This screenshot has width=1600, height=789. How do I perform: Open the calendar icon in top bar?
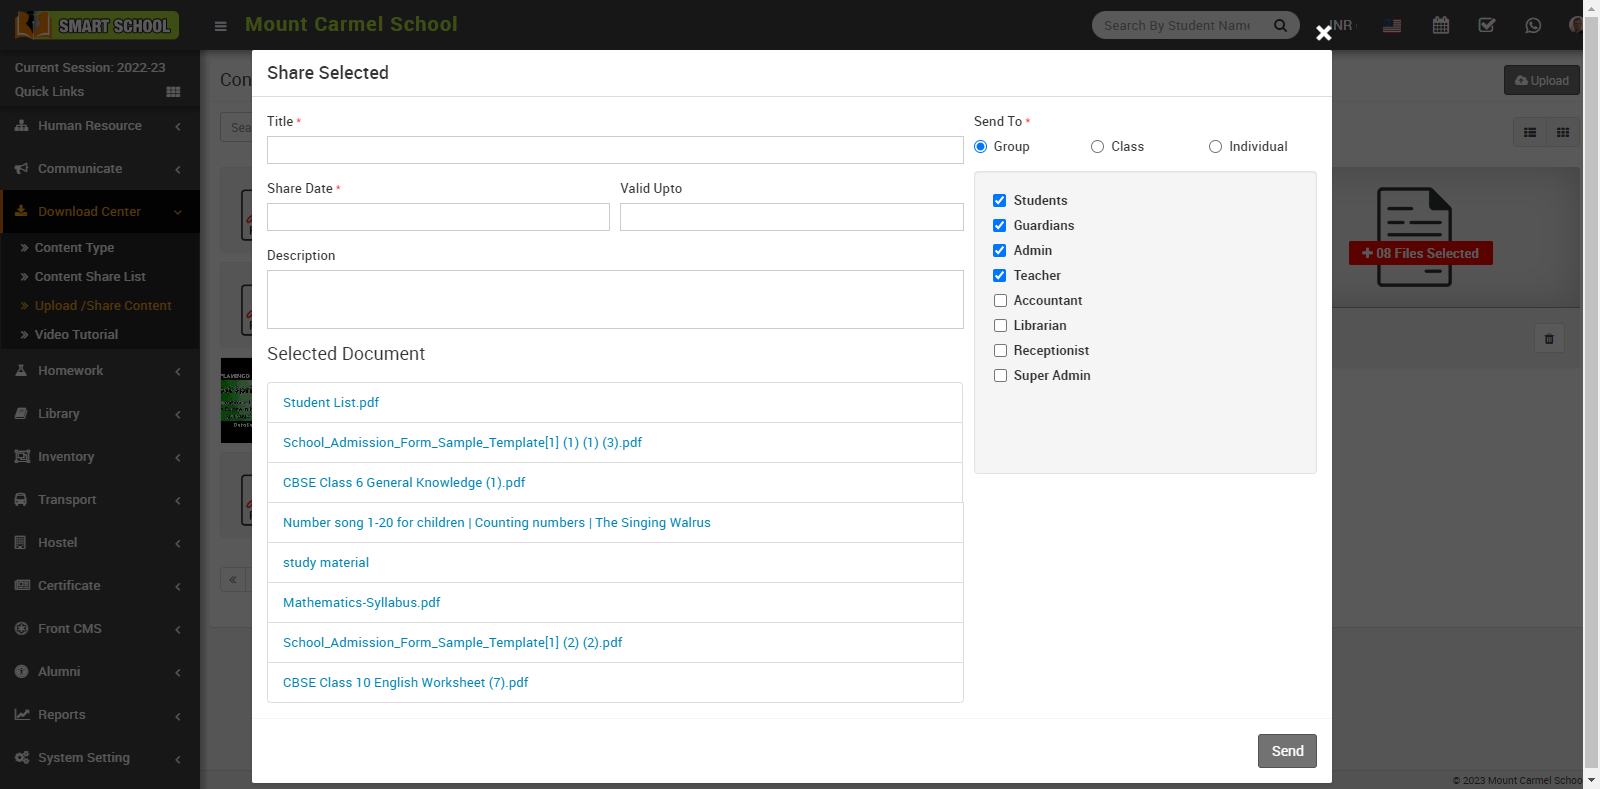point(1440,25)
